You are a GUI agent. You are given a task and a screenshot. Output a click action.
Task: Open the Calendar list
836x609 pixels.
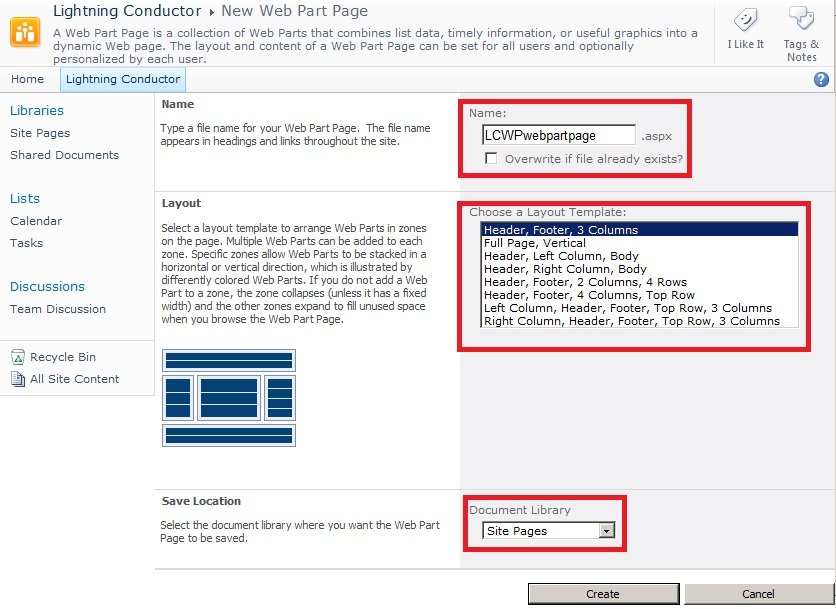[x=35, y=221]
